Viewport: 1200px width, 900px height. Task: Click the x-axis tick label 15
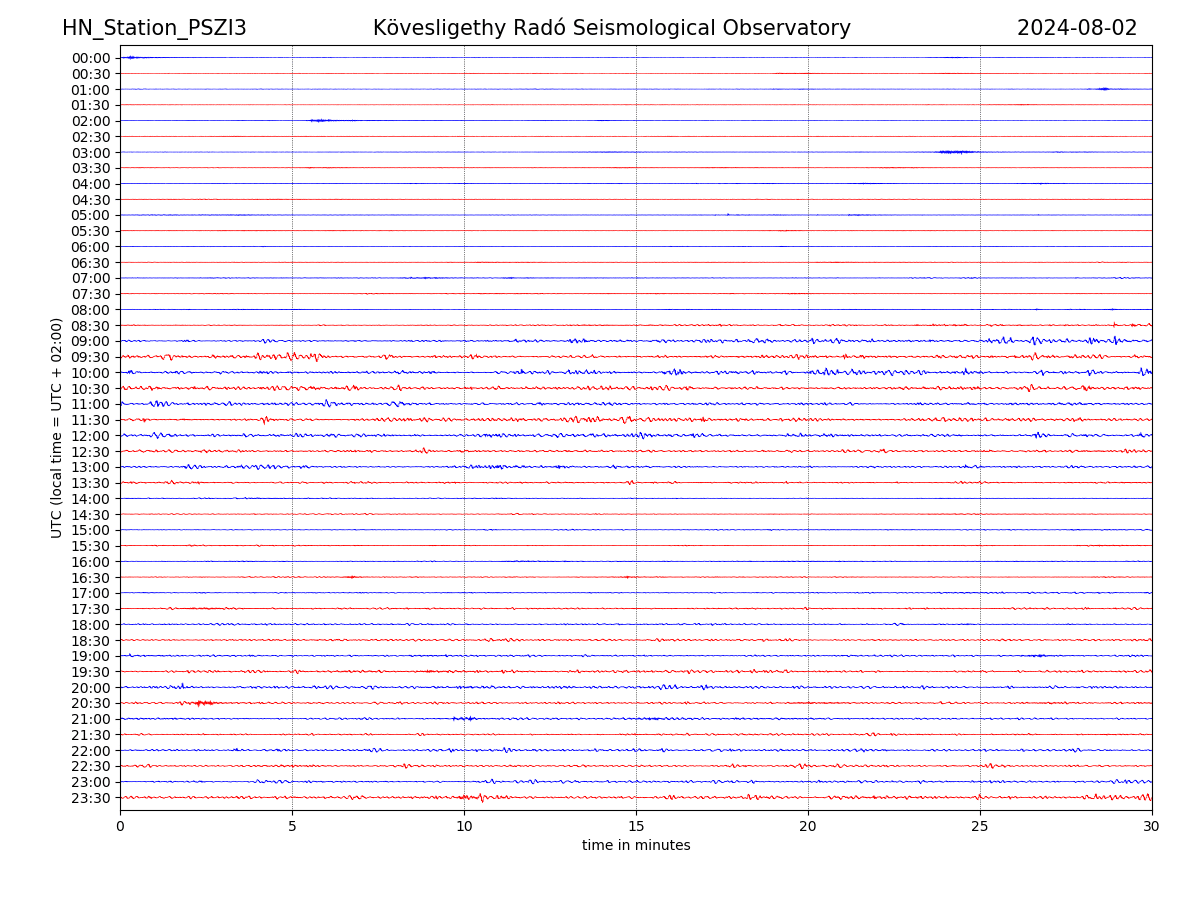(636, 827)
